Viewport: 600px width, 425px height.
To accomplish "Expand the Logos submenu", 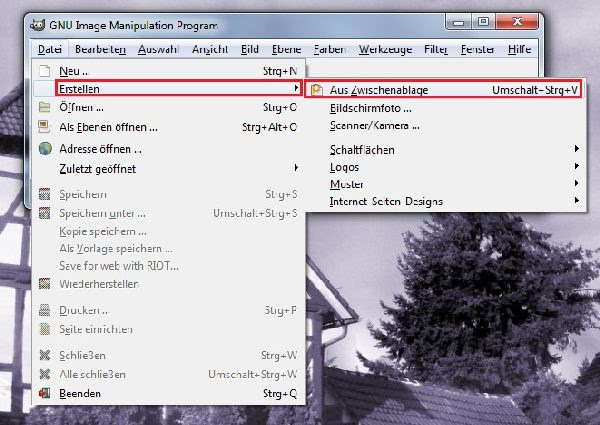I will [x=445, y=167].
